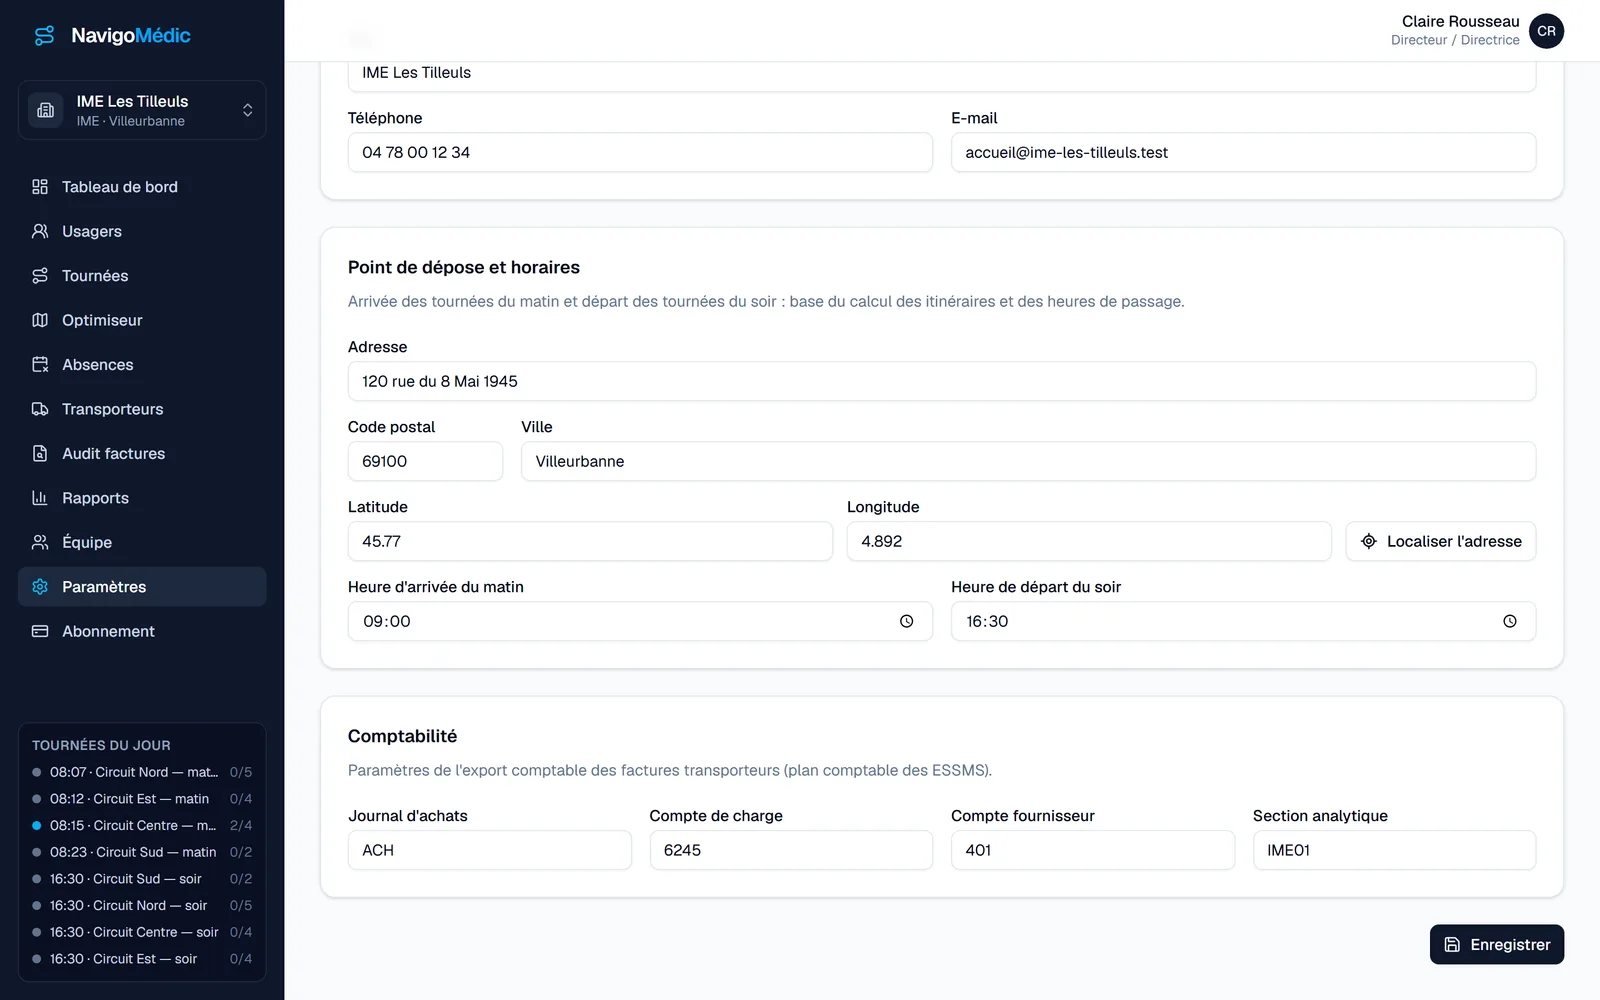Open the 08:23 Circuit Sud matin tour
The width and height of the screenshot is (1600, 1000).
[x=142, y=852]
